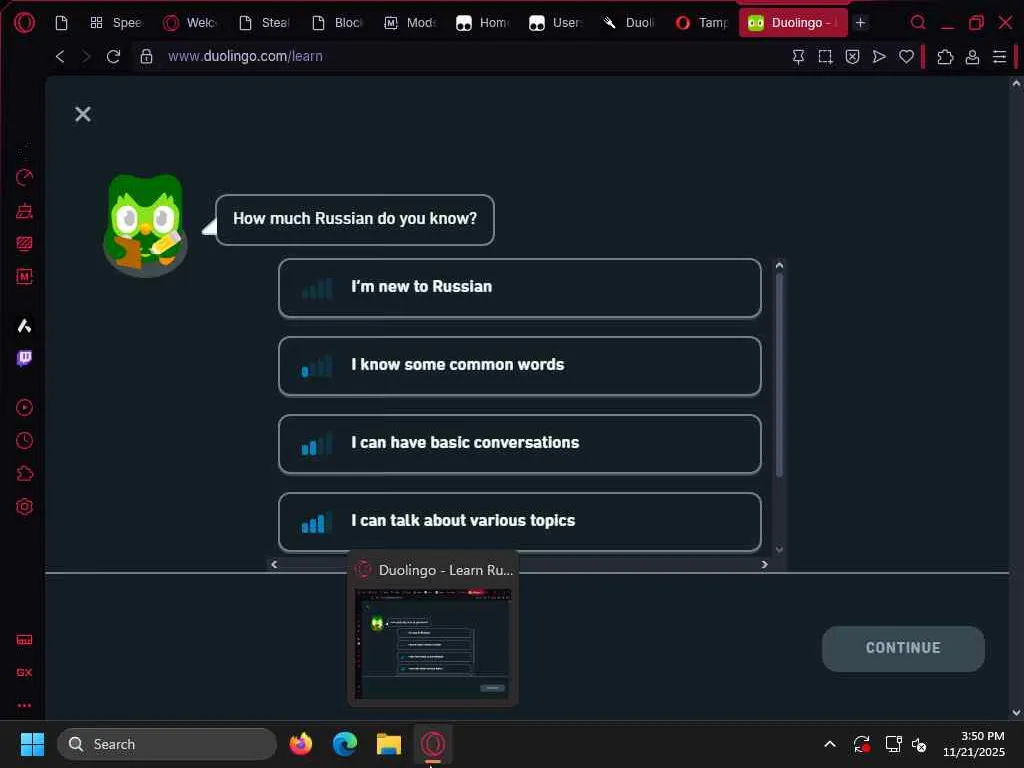Select I can talk about various topics
Viewport: 1024px width, 768px height.
click(520, 522)
